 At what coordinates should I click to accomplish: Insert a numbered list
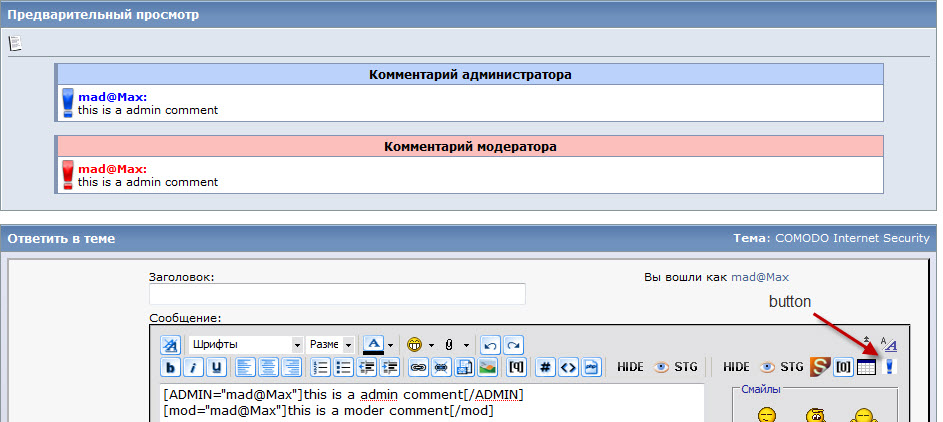320,367
